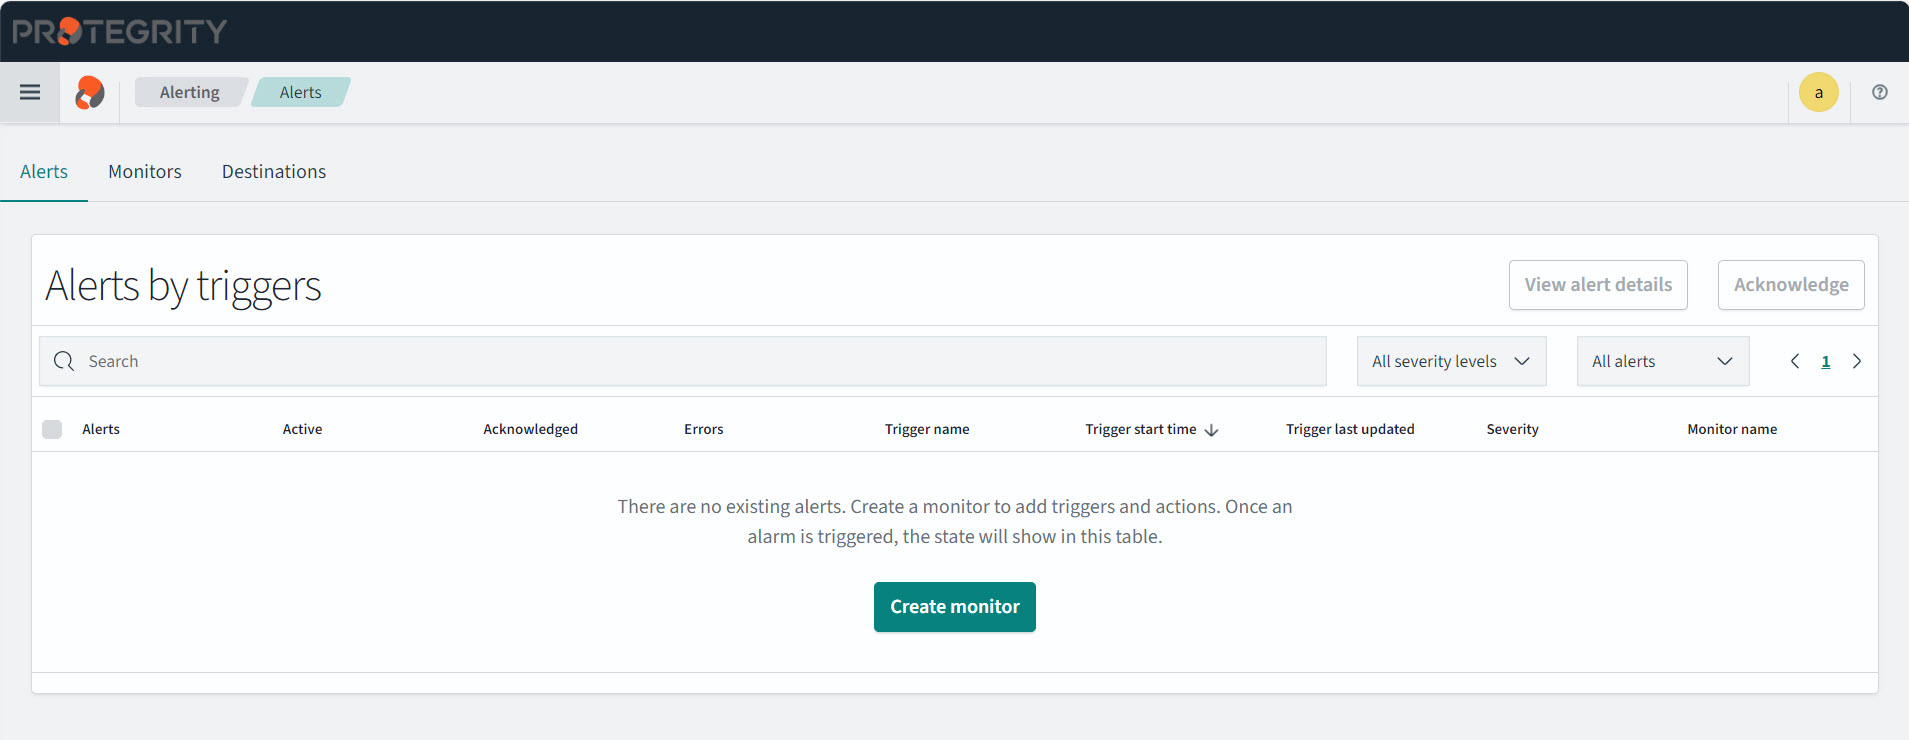Click the View alert details button
1909x740 pixels.
[x=1597, y=285]
